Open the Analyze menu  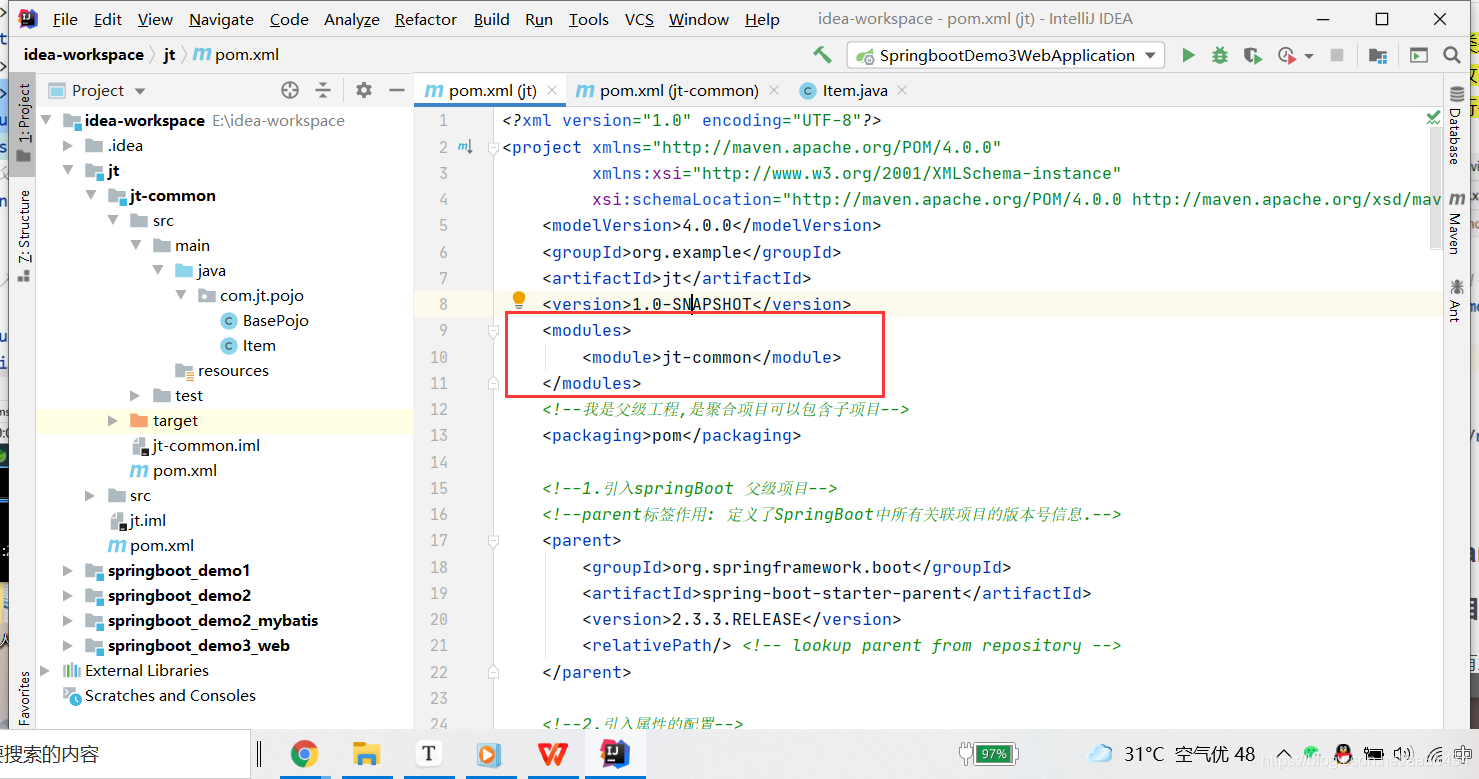pyautogui.click(x=352, y=19)
